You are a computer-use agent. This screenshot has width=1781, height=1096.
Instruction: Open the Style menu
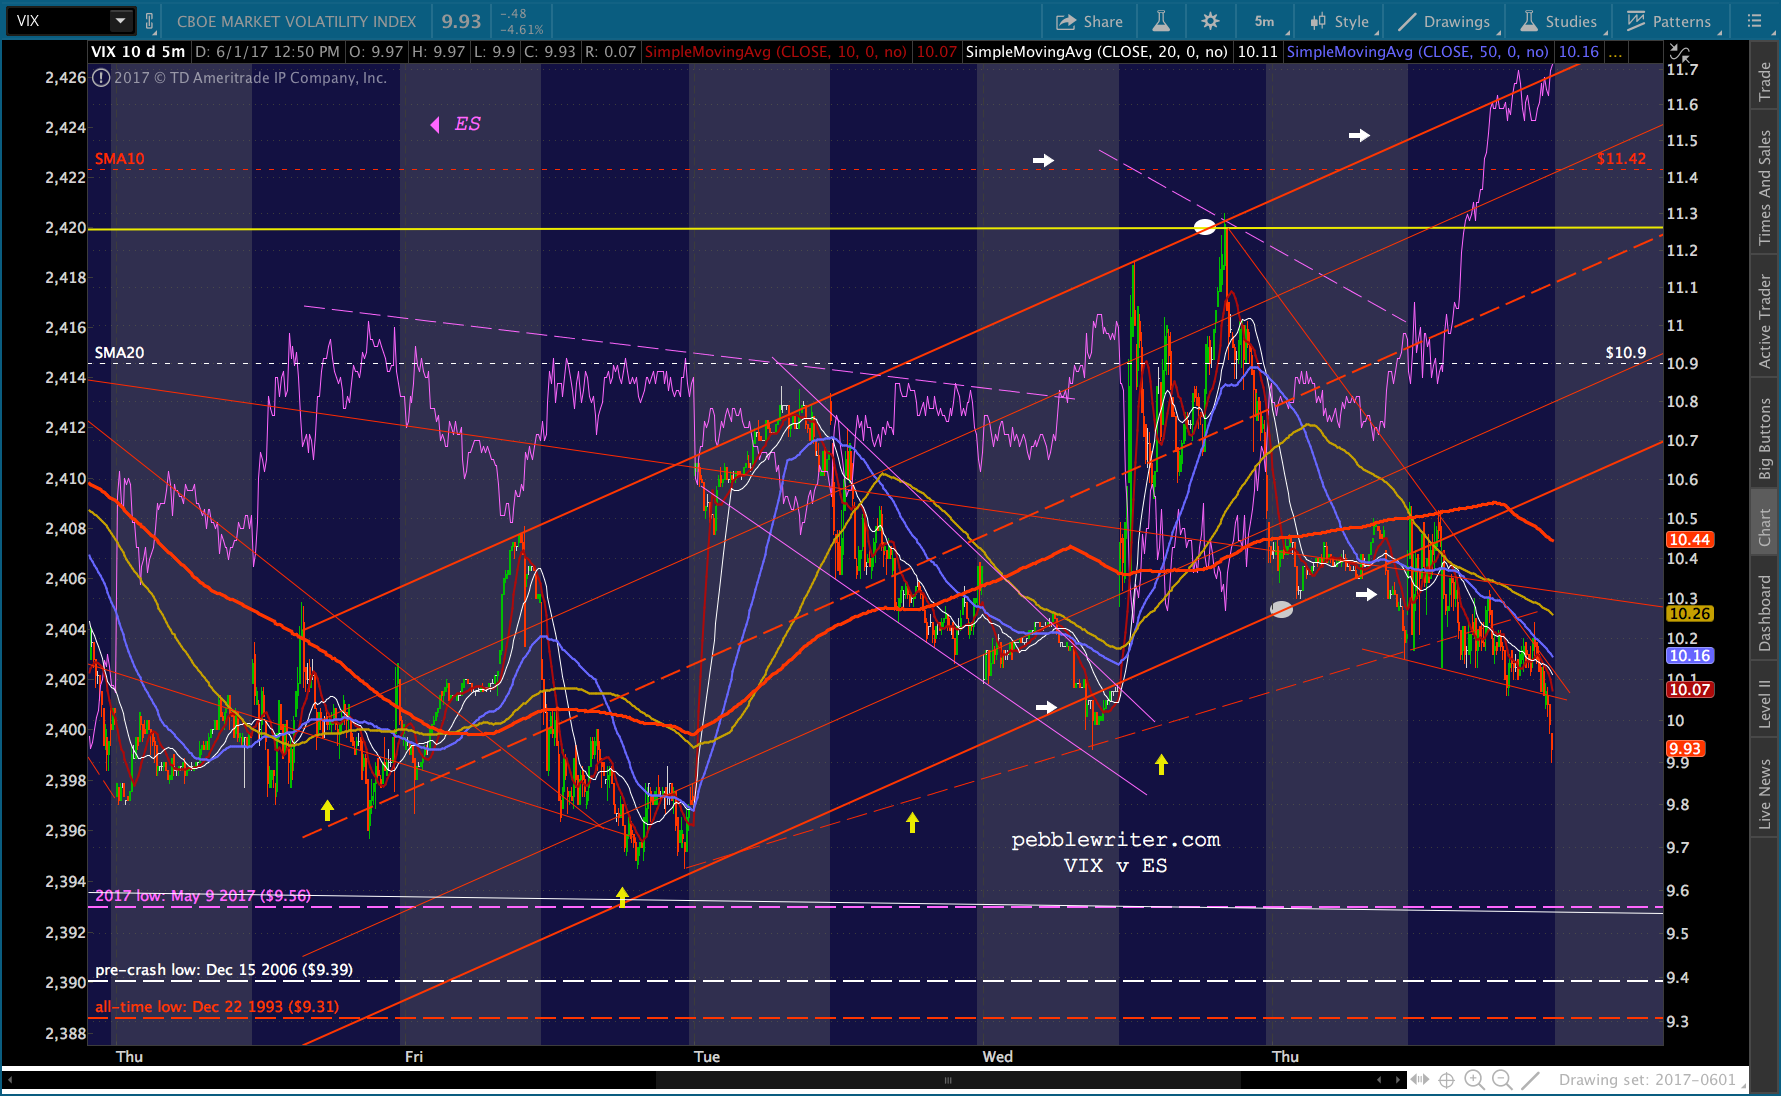tap(1339, 21)
